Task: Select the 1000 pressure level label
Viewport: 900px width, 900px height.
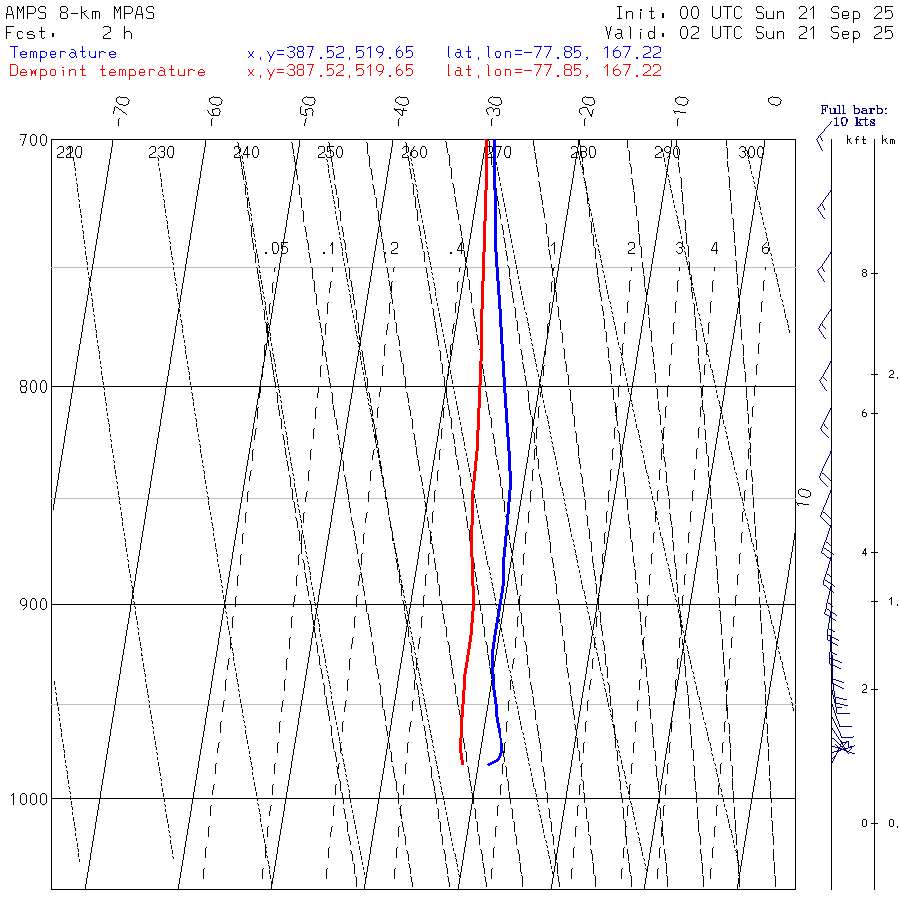Action: 29,798
